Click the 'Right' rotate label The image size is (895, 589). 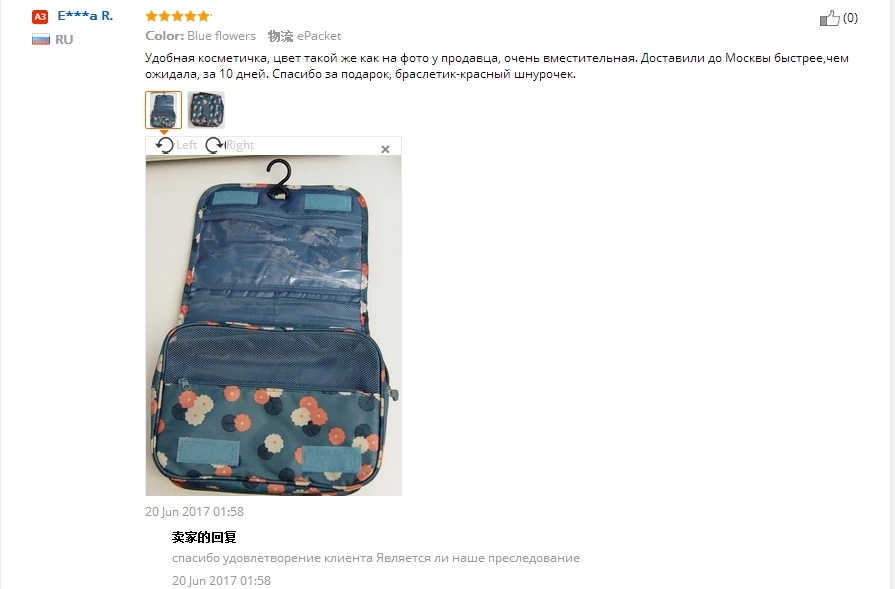(x=240, y=145)
